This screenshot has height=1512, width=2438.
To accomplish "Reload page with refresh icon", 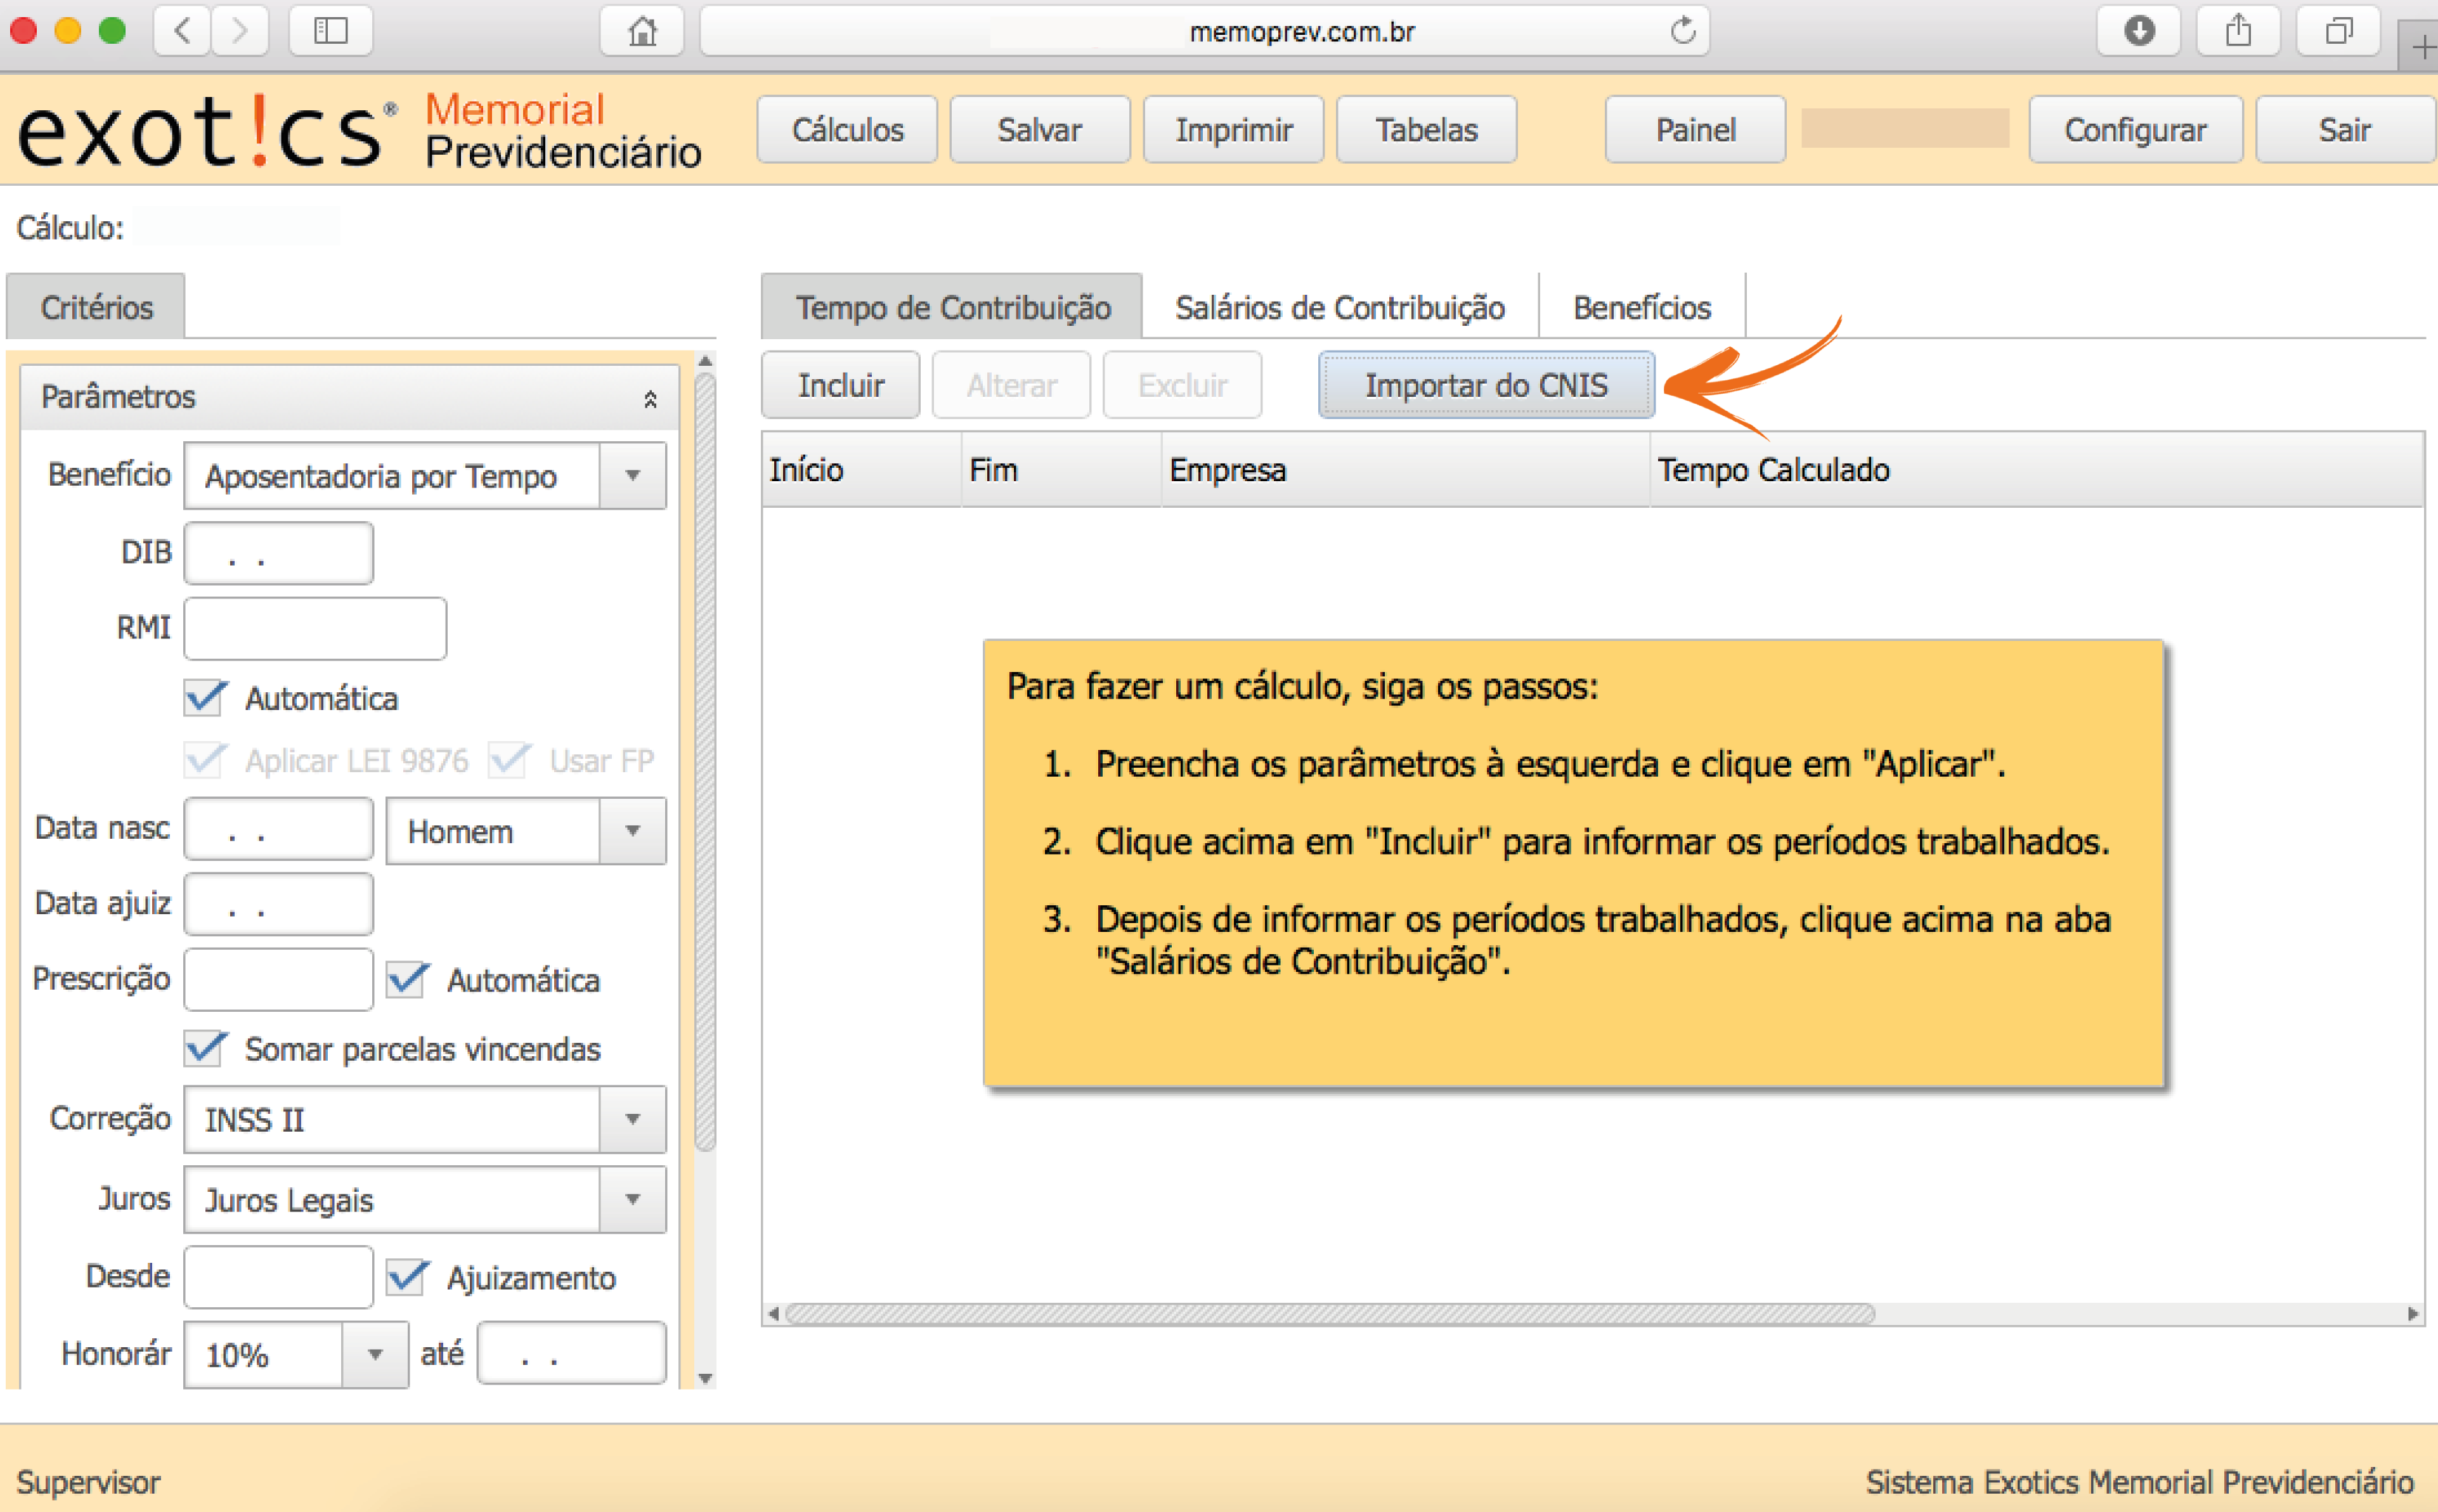I will click(x=1683, y=31).
